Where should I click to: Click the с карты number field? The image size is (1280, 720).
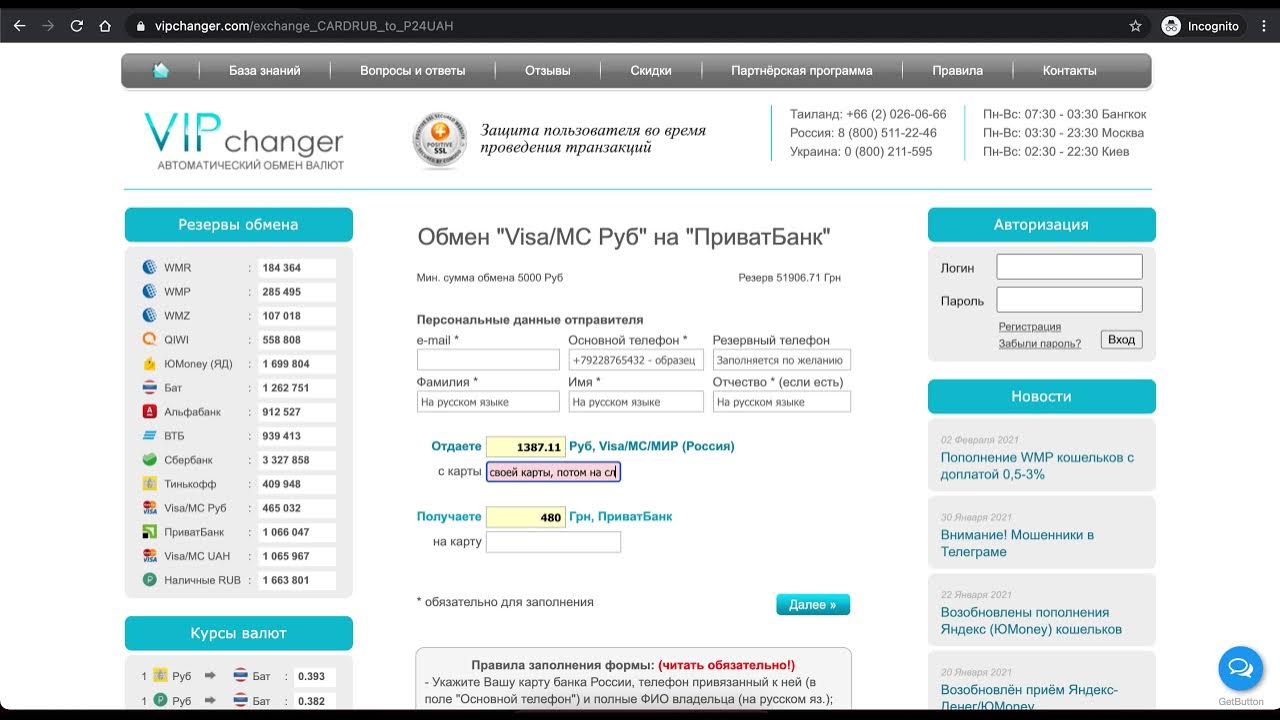click(x=553, y=472)
